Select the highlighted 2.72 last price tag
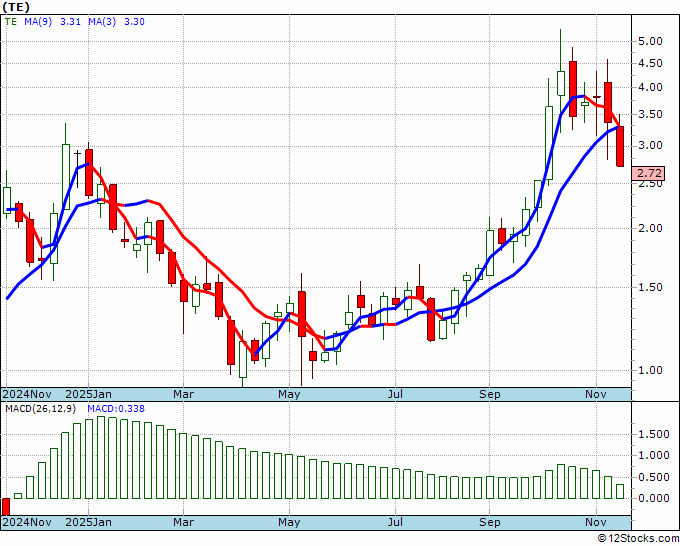This screenshot has height=546, width=680. (648, 173)
